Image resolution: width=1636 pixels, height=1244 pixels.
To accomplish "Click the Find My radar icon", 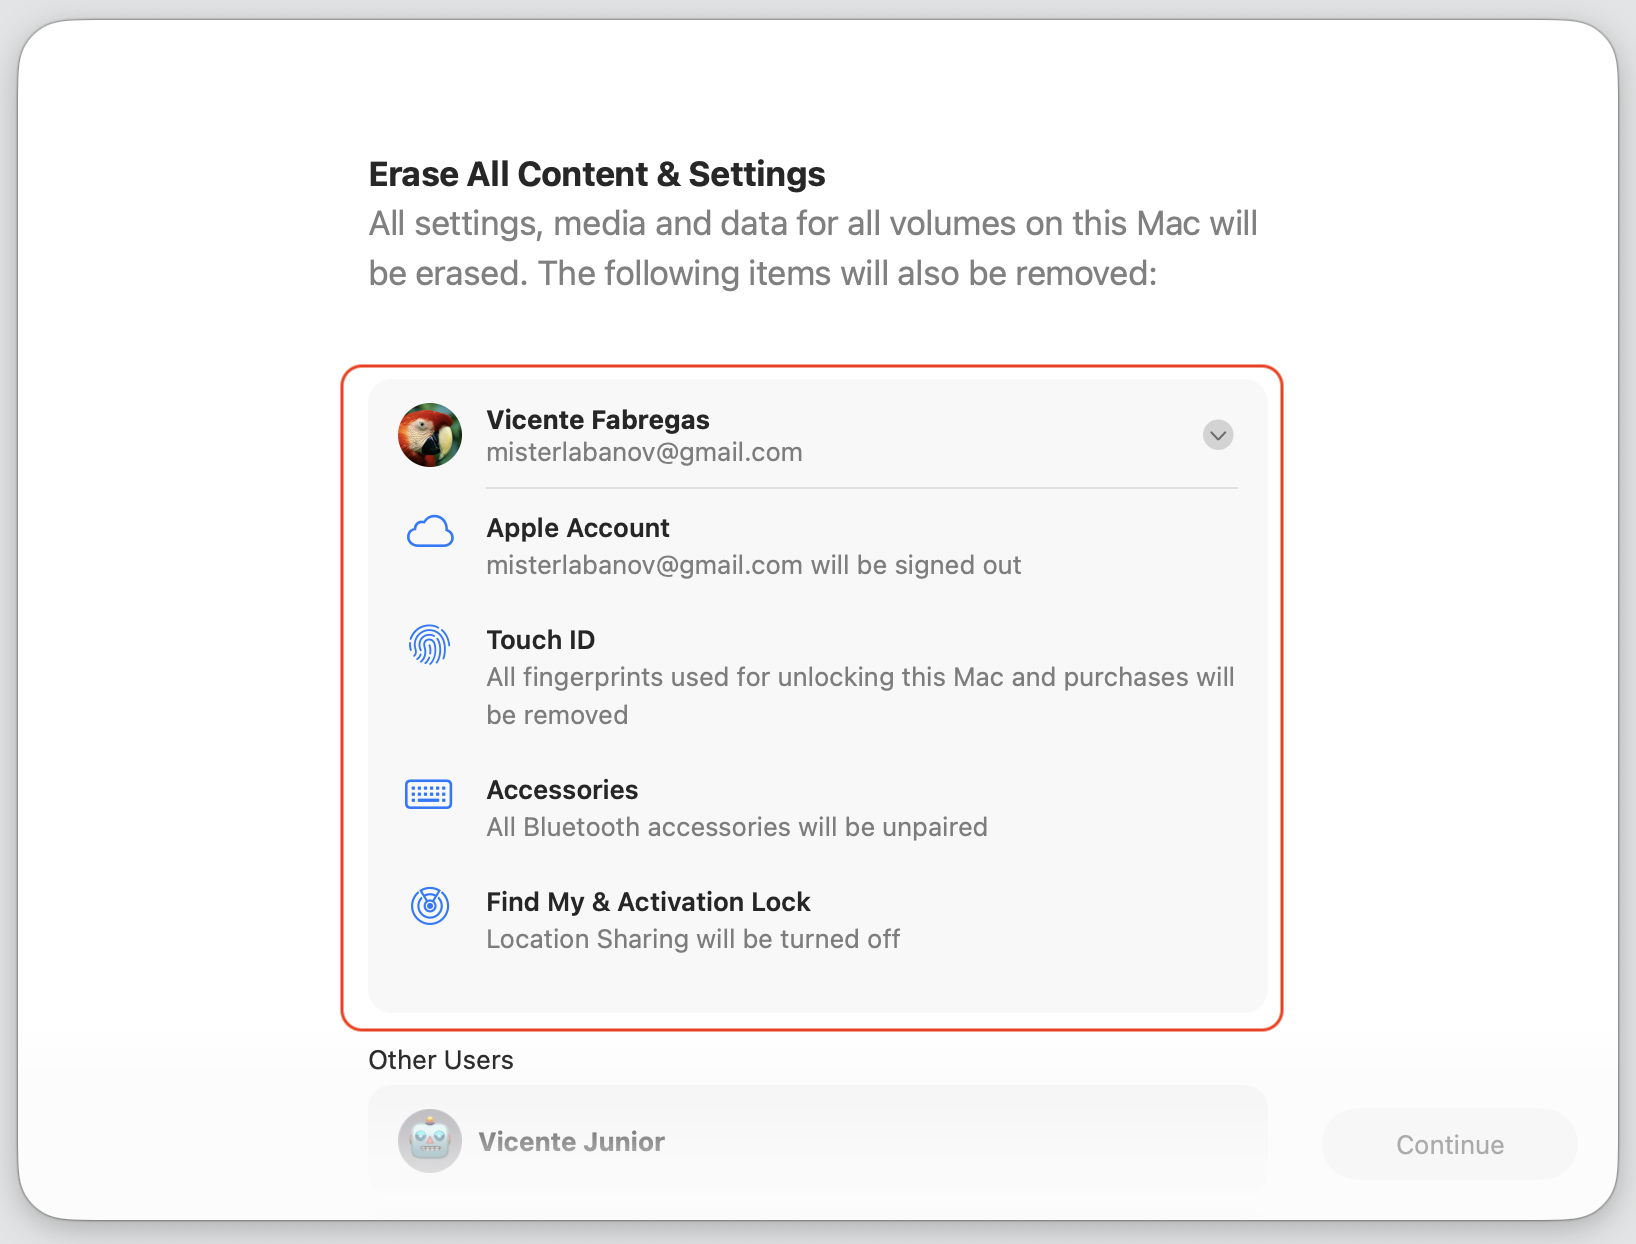I will point(430,906).
